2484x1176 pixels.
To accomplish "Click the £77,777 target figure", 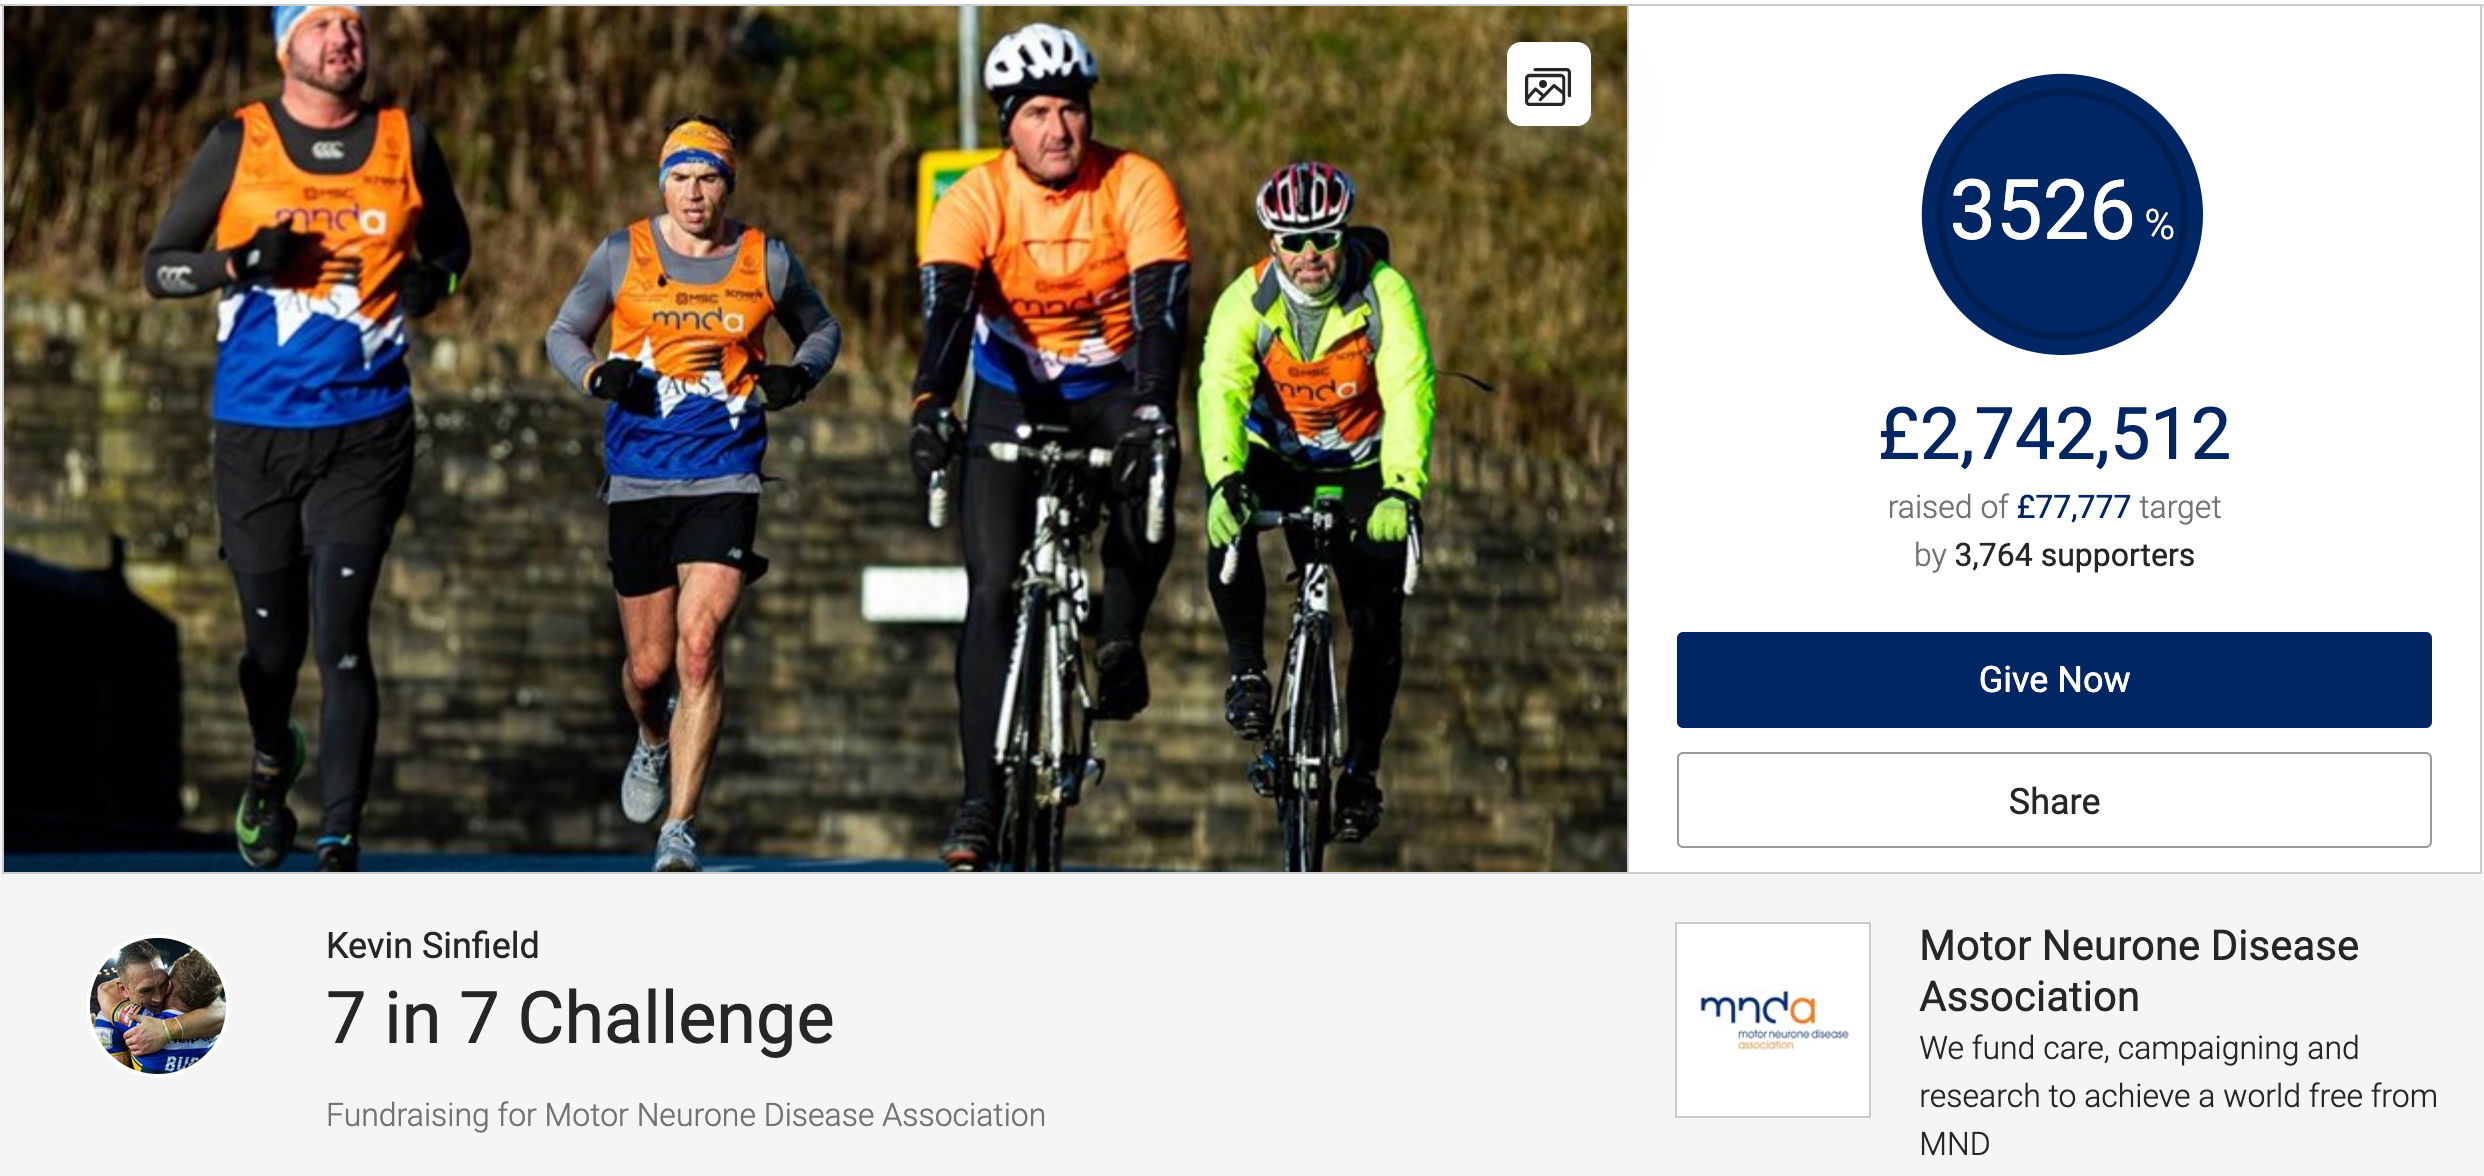I will [2074, 507].
